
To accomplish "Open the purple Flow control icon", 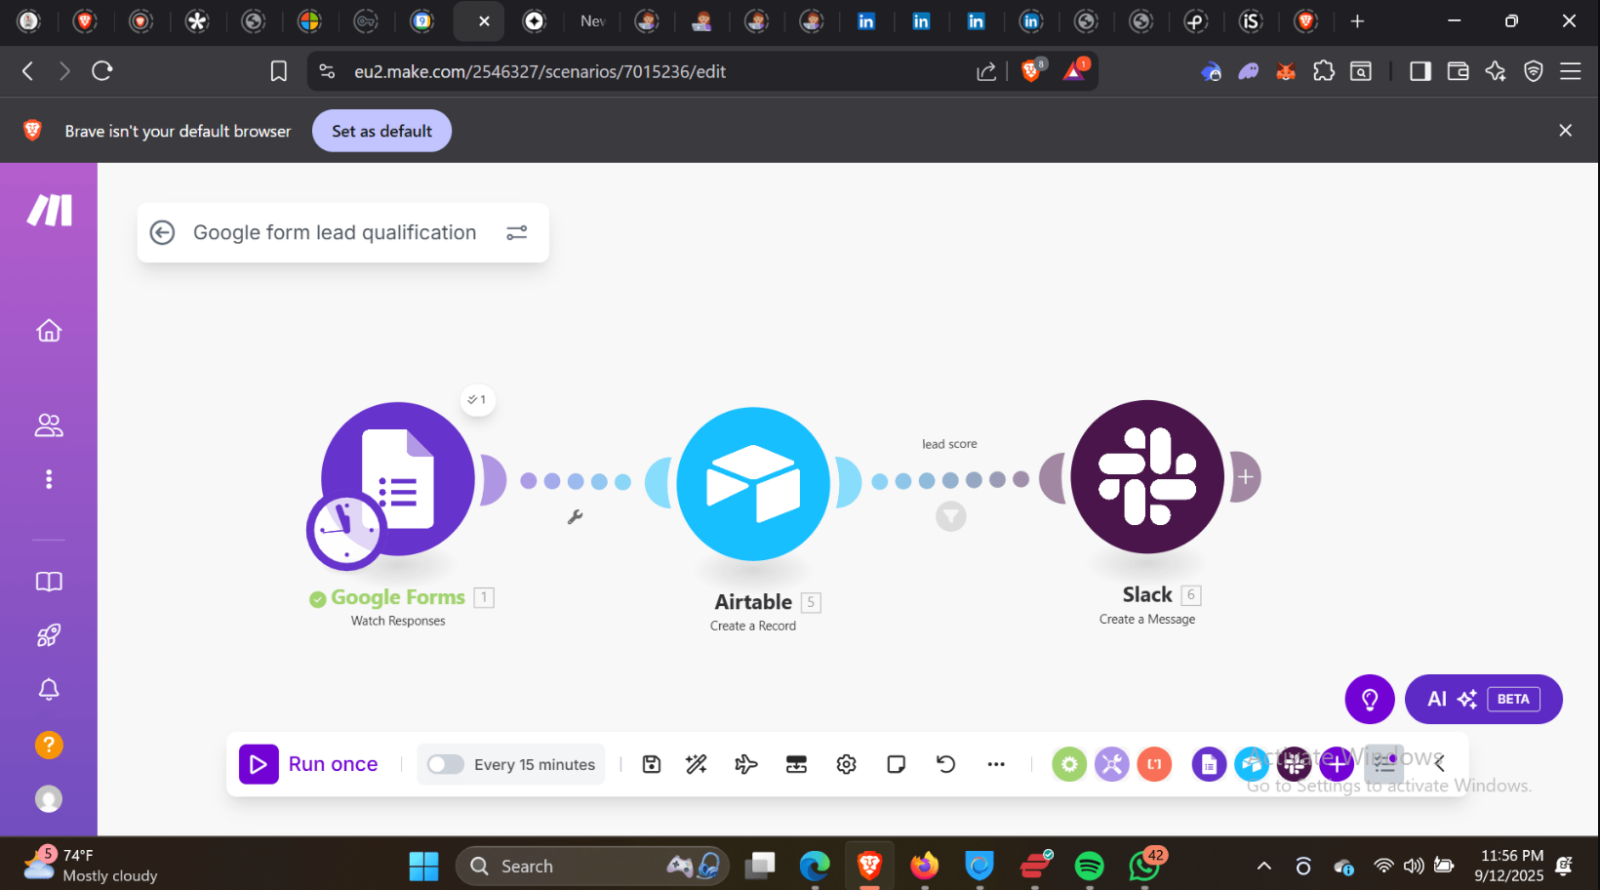I will (x=1112, y=765).
